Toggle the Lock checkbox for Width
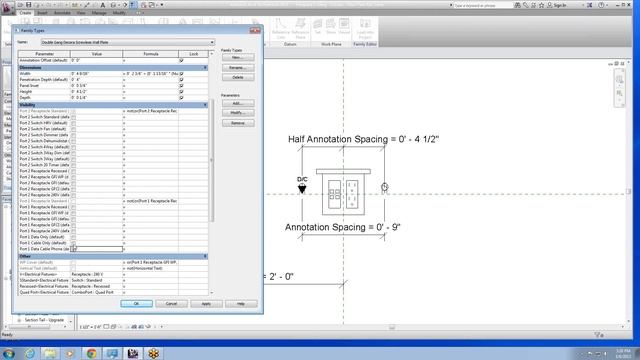Viewport: 640px width, 360px height. 182,74
